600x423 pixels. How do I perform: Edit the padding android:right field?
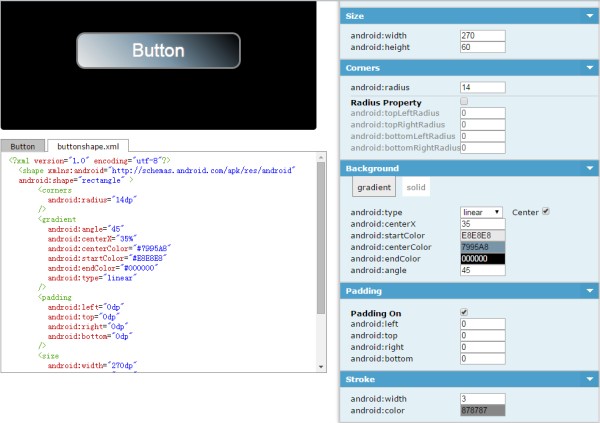point(483,347)
